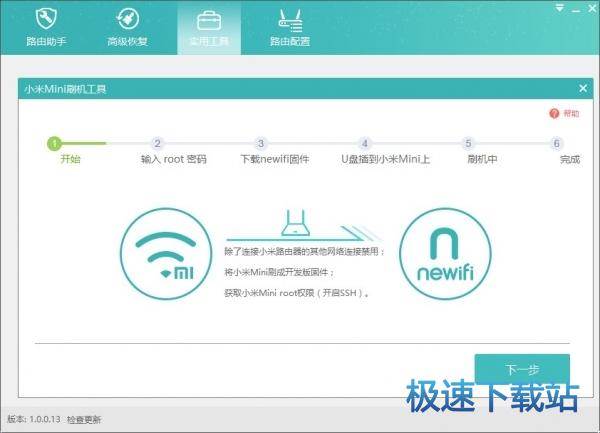Click text 输入 root 密码
Viewport: 600px width, 433px height.
tap(174, 159)
